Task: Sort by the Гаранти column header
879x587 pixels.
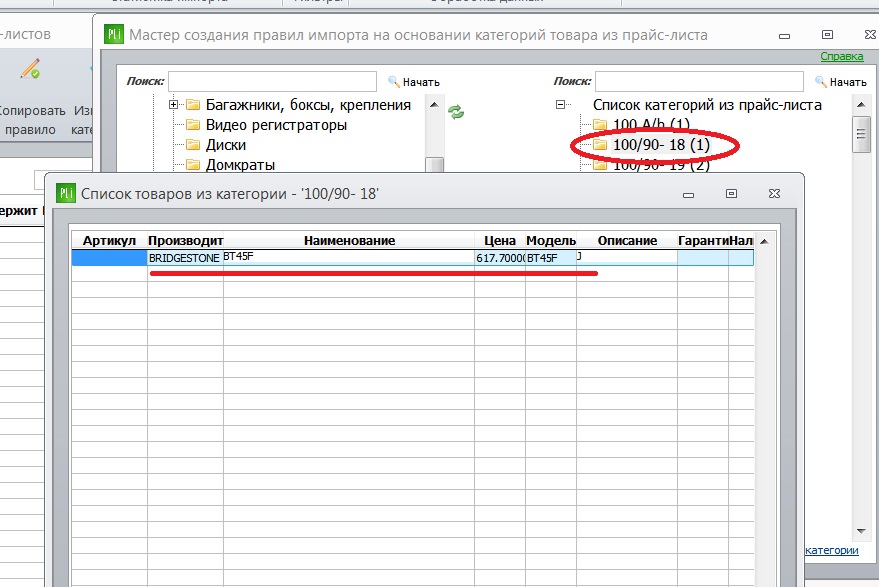Action: [x=703, y=241]
